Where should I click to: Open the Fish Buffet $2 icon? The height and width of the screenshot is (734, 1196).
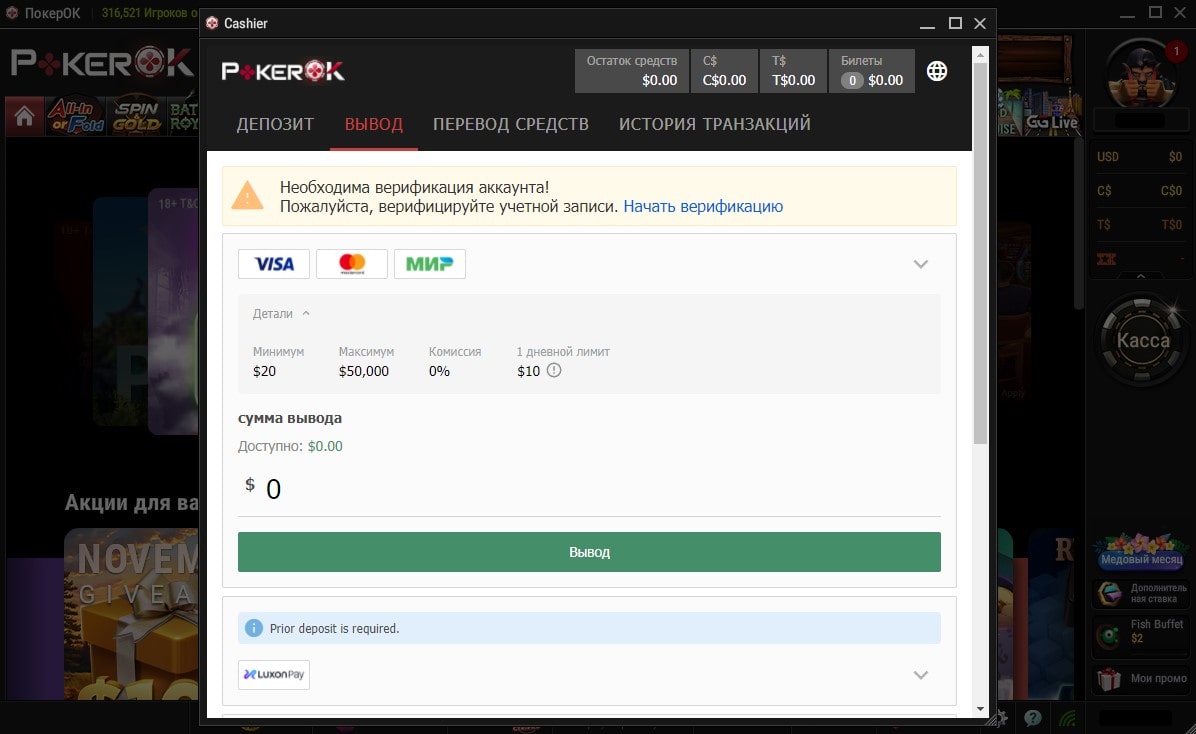pos(1141,634)
